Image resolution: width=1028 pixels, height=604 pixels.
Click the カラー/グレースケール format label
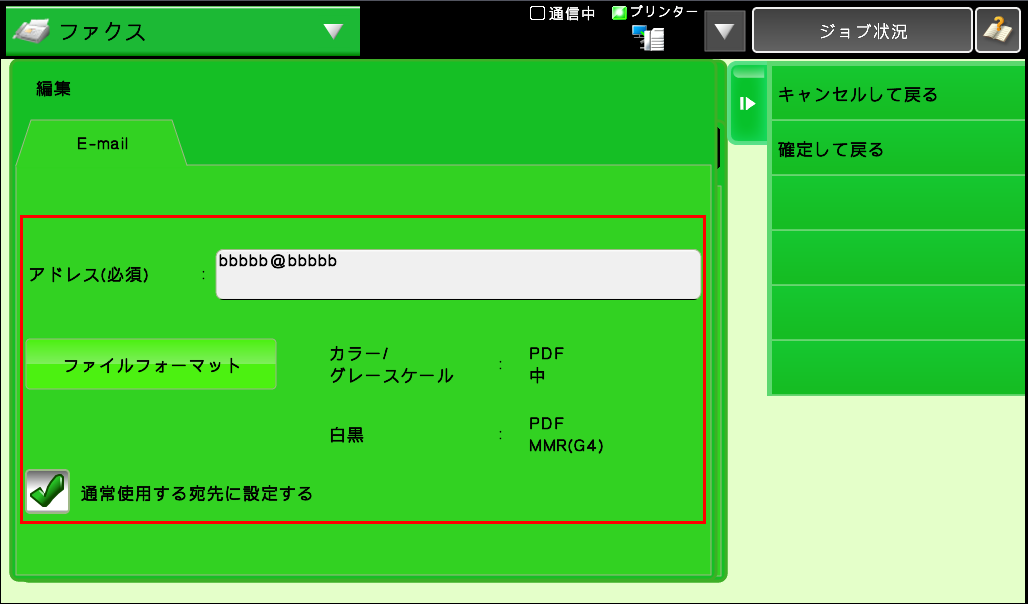(x=391, y=365)
